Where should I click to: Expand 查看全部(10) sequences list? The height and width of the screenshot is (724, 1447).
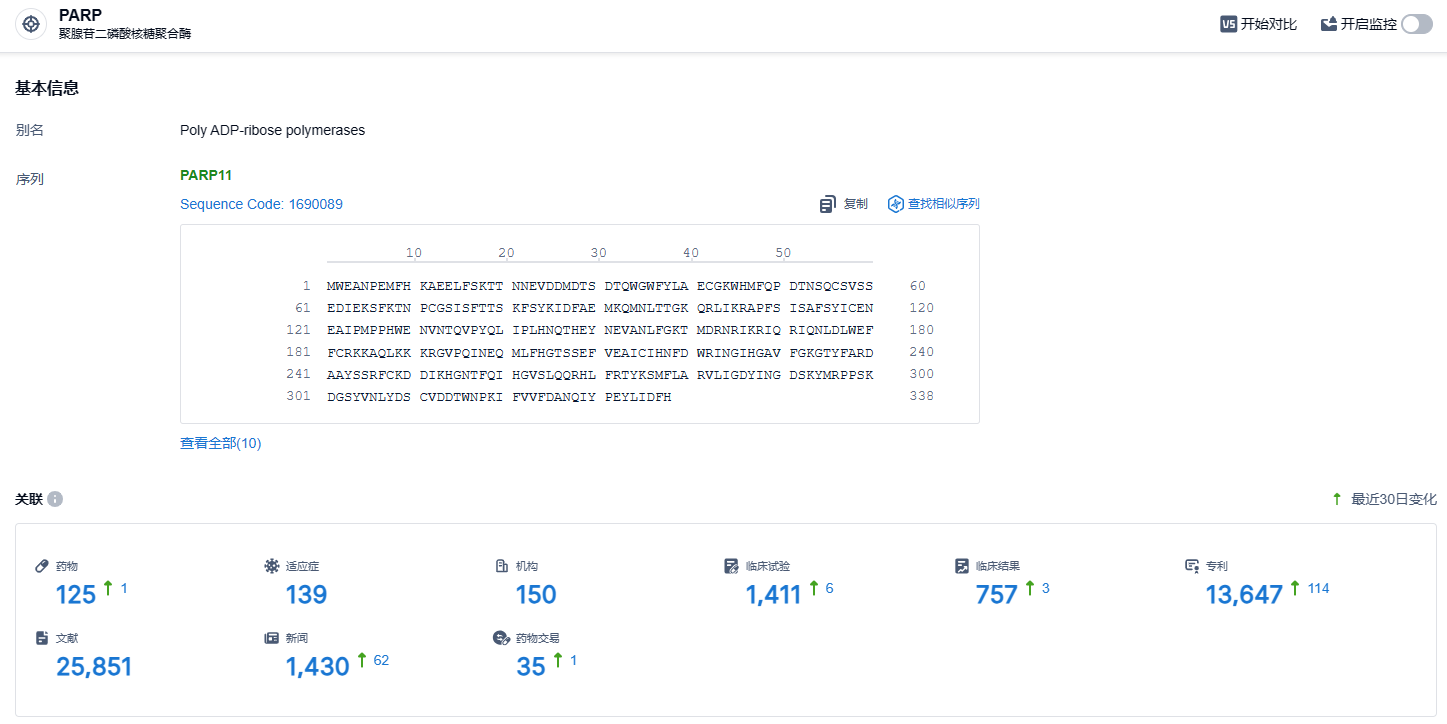[x=220, y=443]
